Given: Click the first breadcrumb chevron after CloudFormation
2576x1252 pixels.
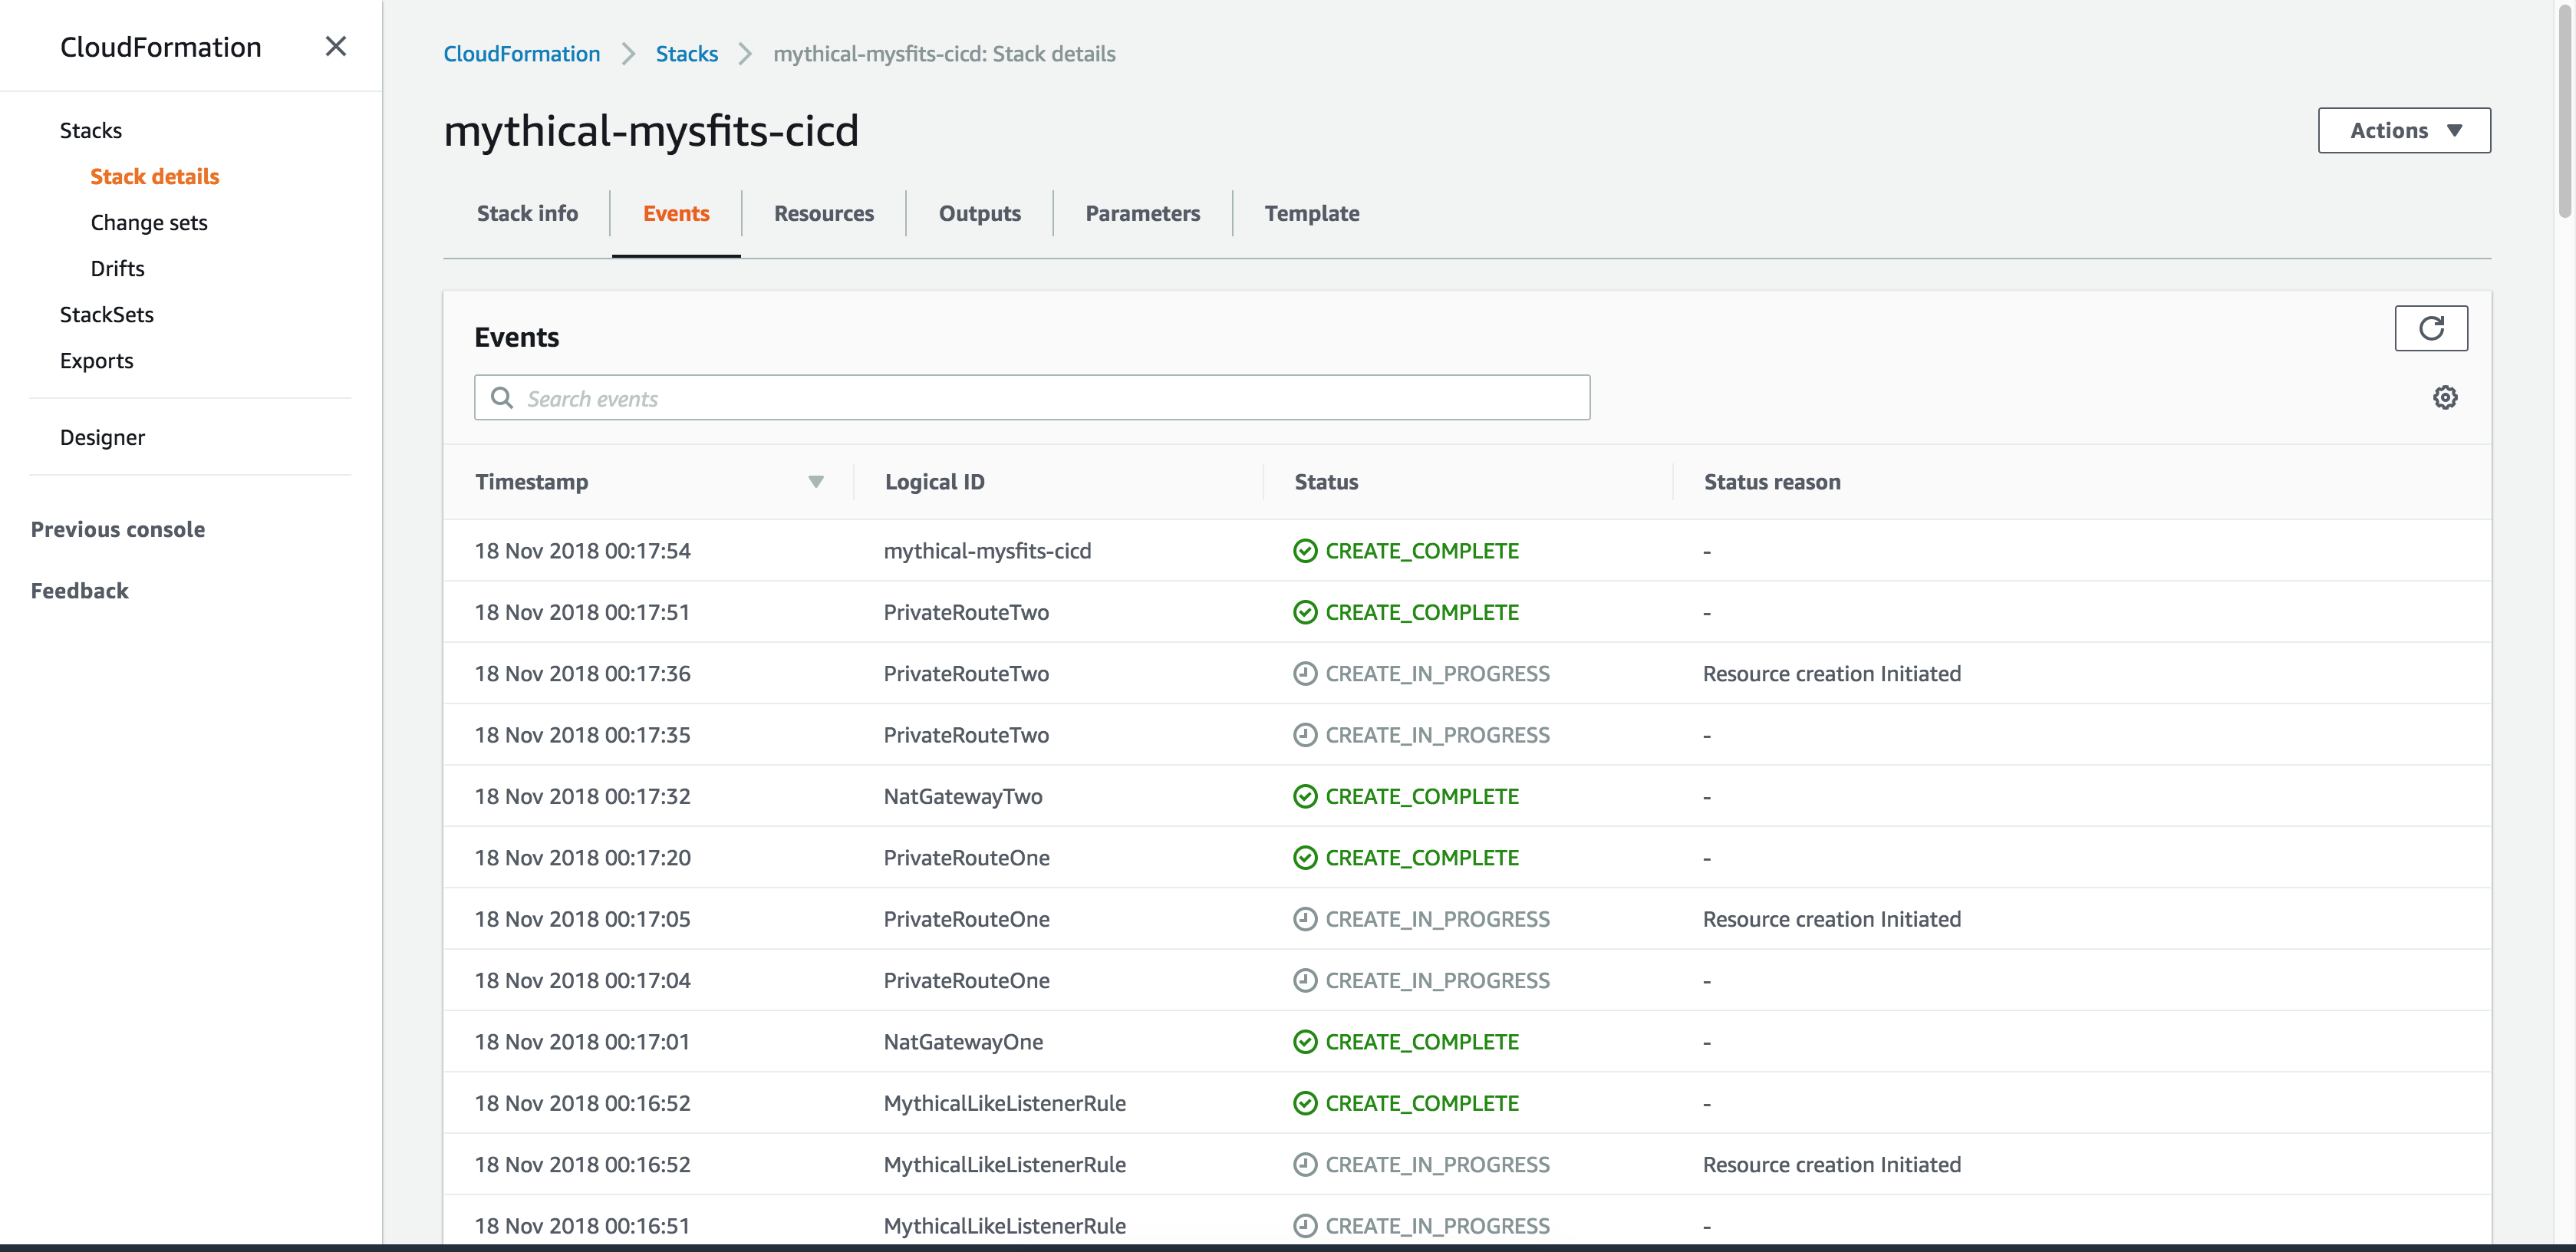Looking at the screenshot, I should [x=628, y=54].
